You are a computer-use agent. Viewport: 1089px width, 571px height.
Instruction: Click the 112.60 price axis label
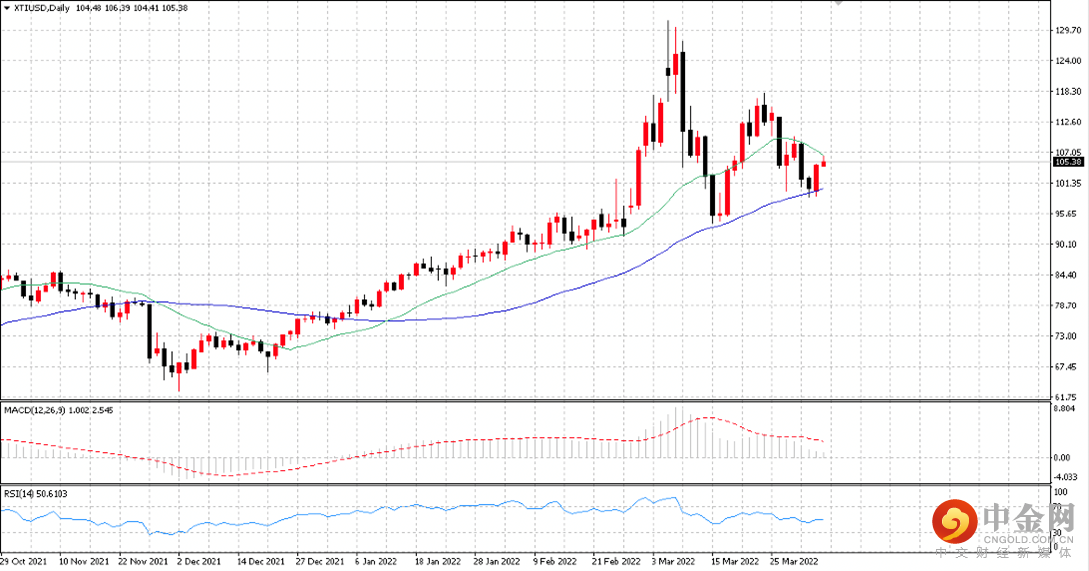tap(1068, 122)
